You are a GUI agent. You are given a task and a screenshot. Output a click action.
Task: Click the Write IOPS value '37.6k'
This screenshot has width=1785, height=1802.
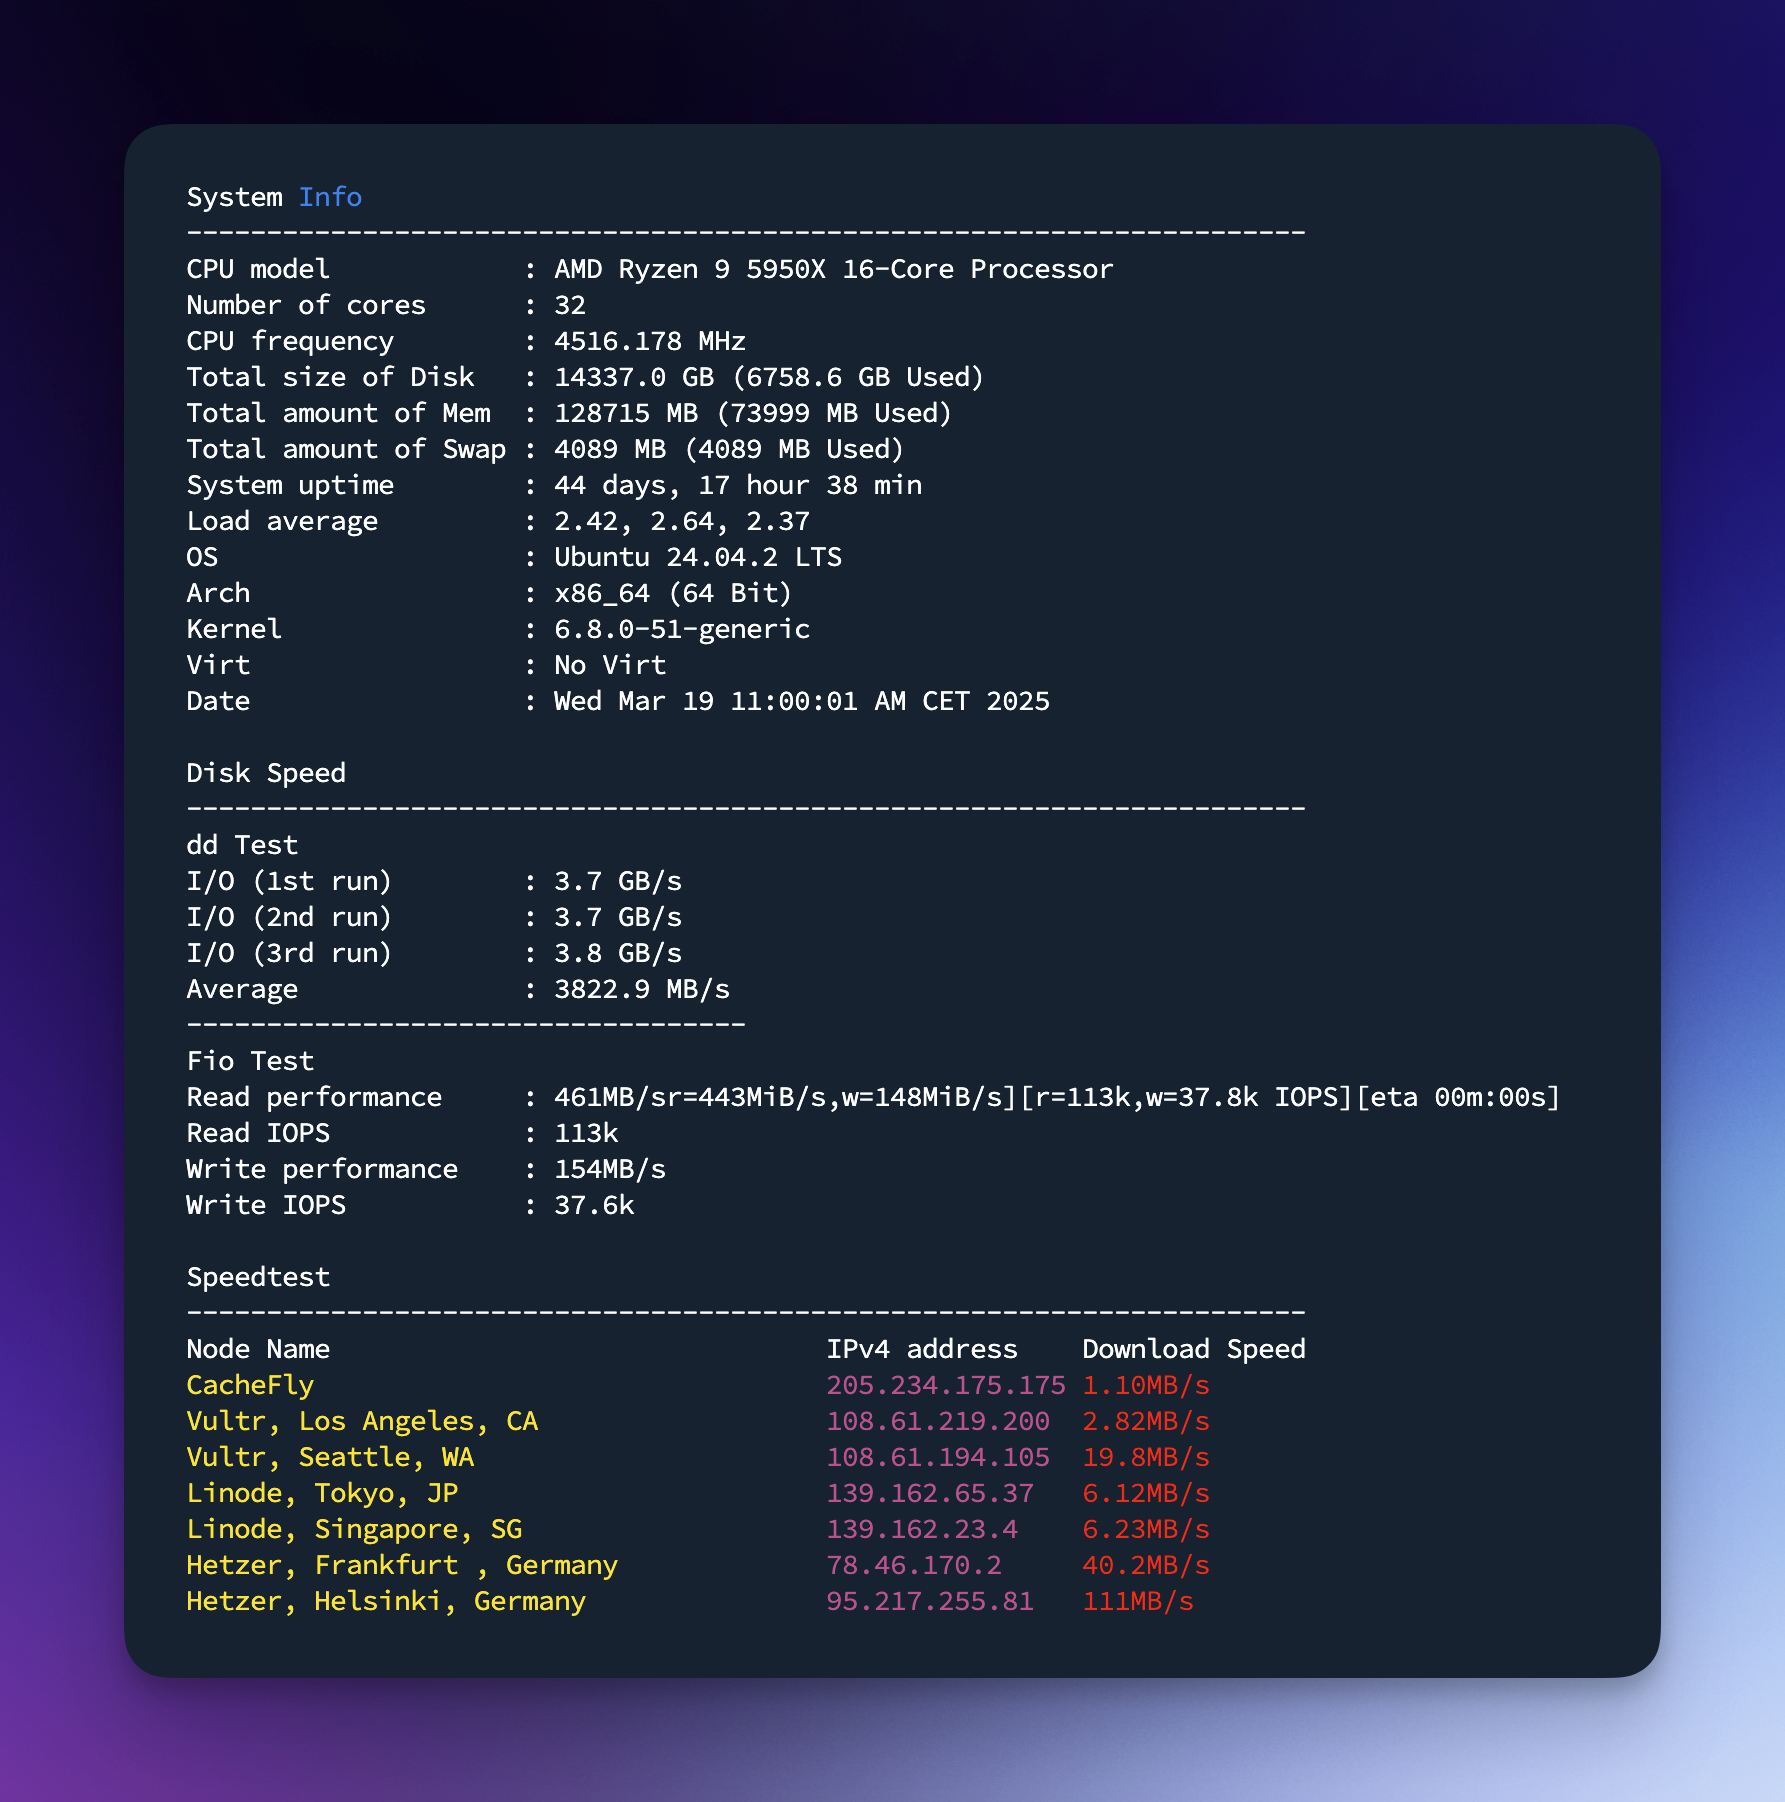click(x=594, y=1205)
